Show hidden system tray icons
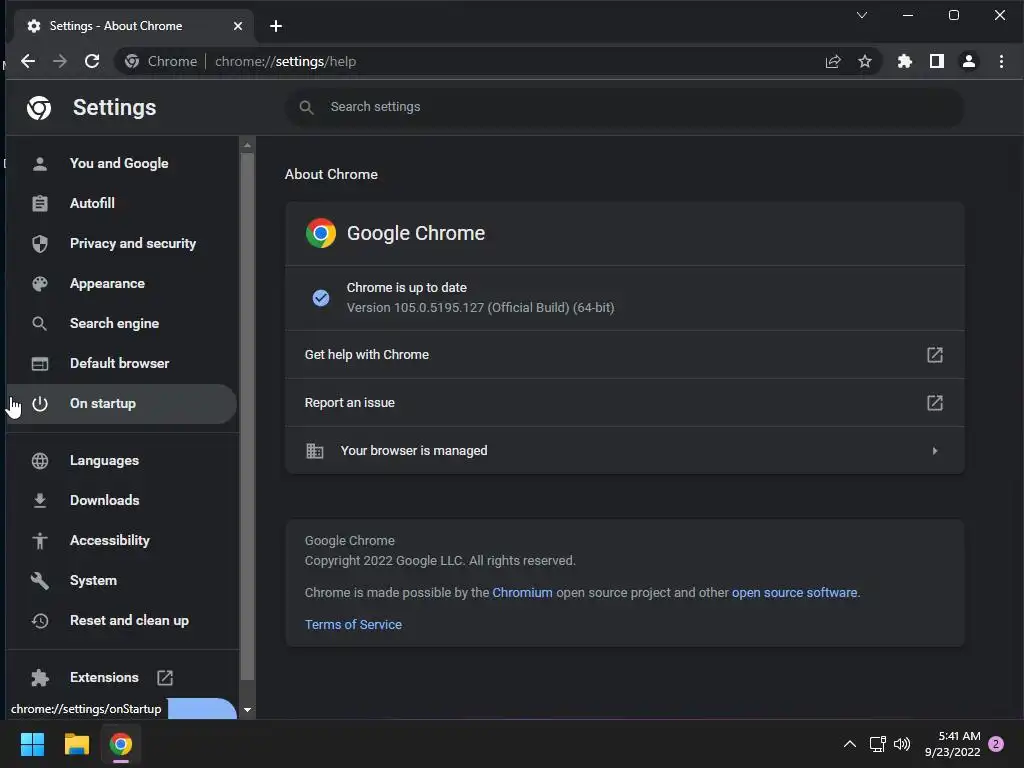This screenshot has width=1024, height=768. (x=850, y=744)
